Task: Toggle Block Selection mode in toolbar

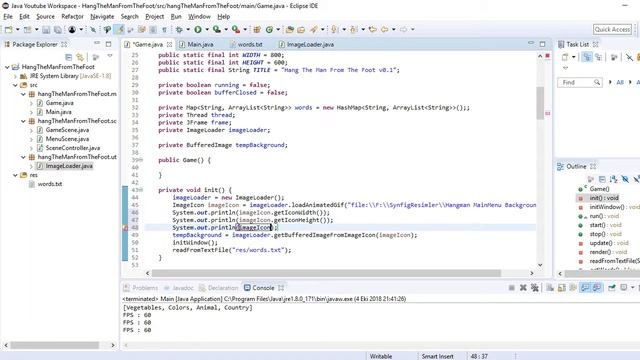Action: click(153, 29)
